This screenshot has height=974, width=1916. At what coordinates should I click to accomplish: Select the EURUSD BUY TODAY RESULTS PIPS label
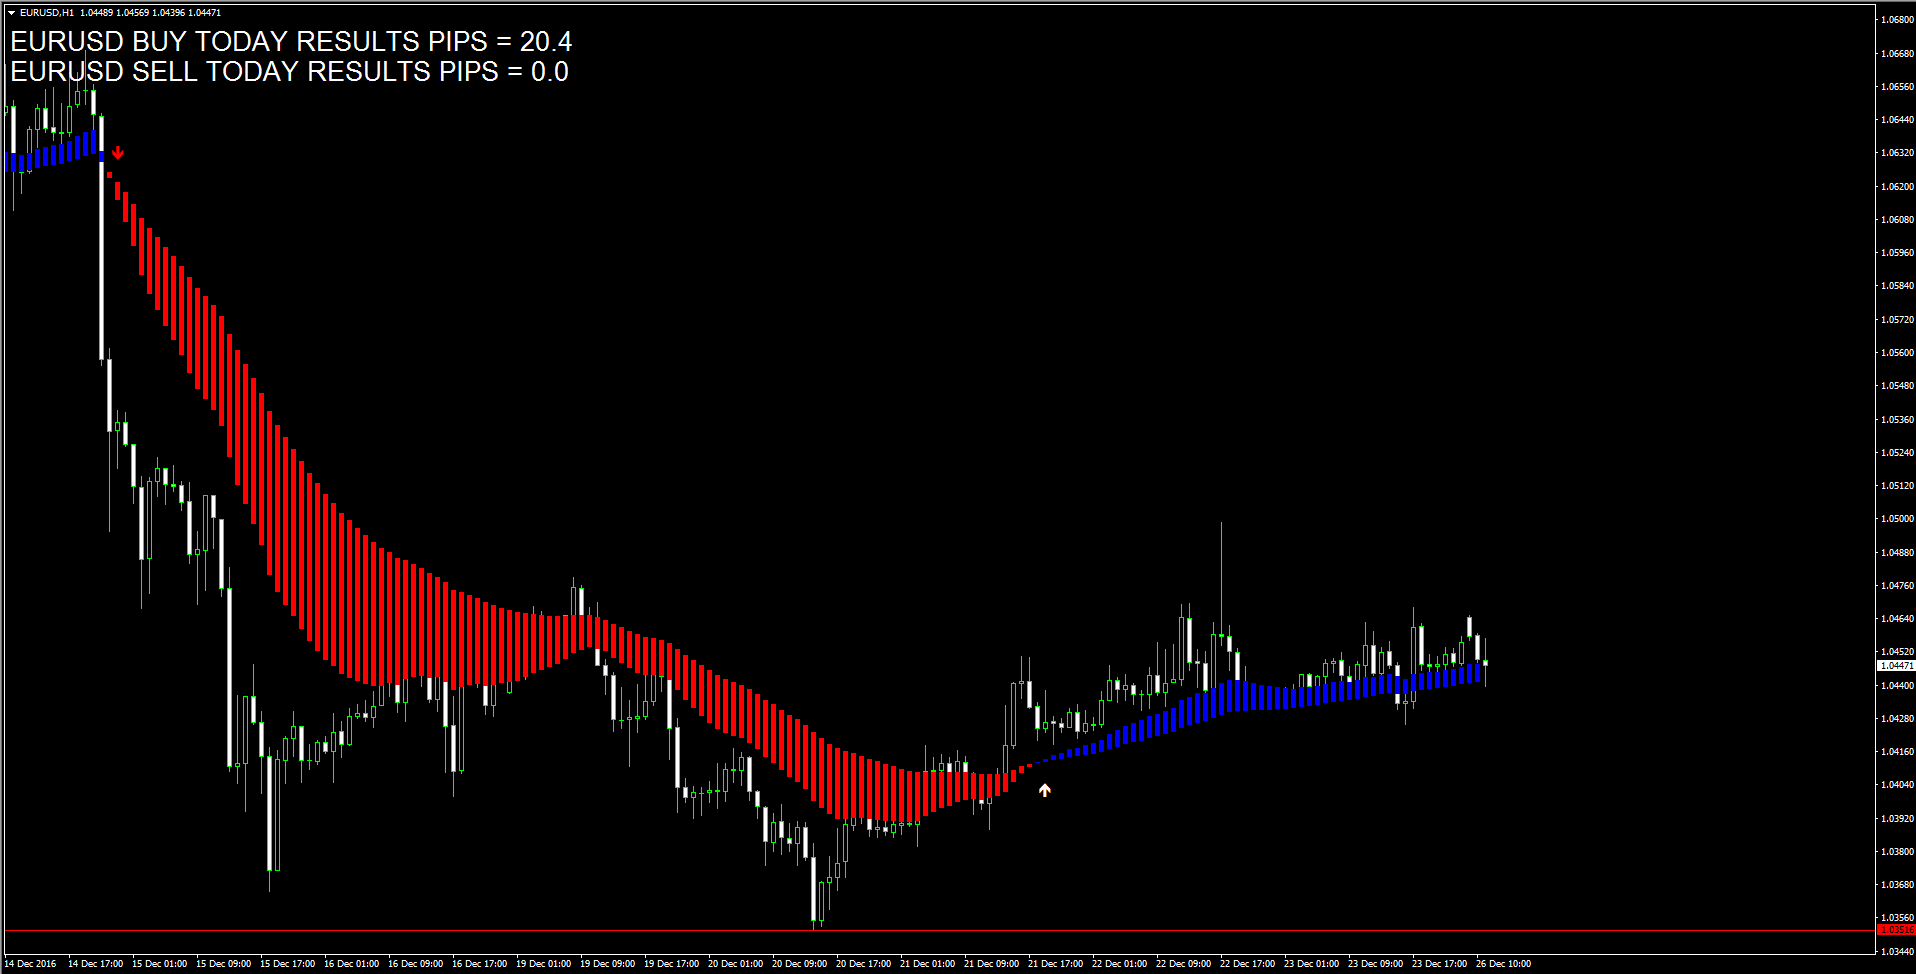click(291, 41)
